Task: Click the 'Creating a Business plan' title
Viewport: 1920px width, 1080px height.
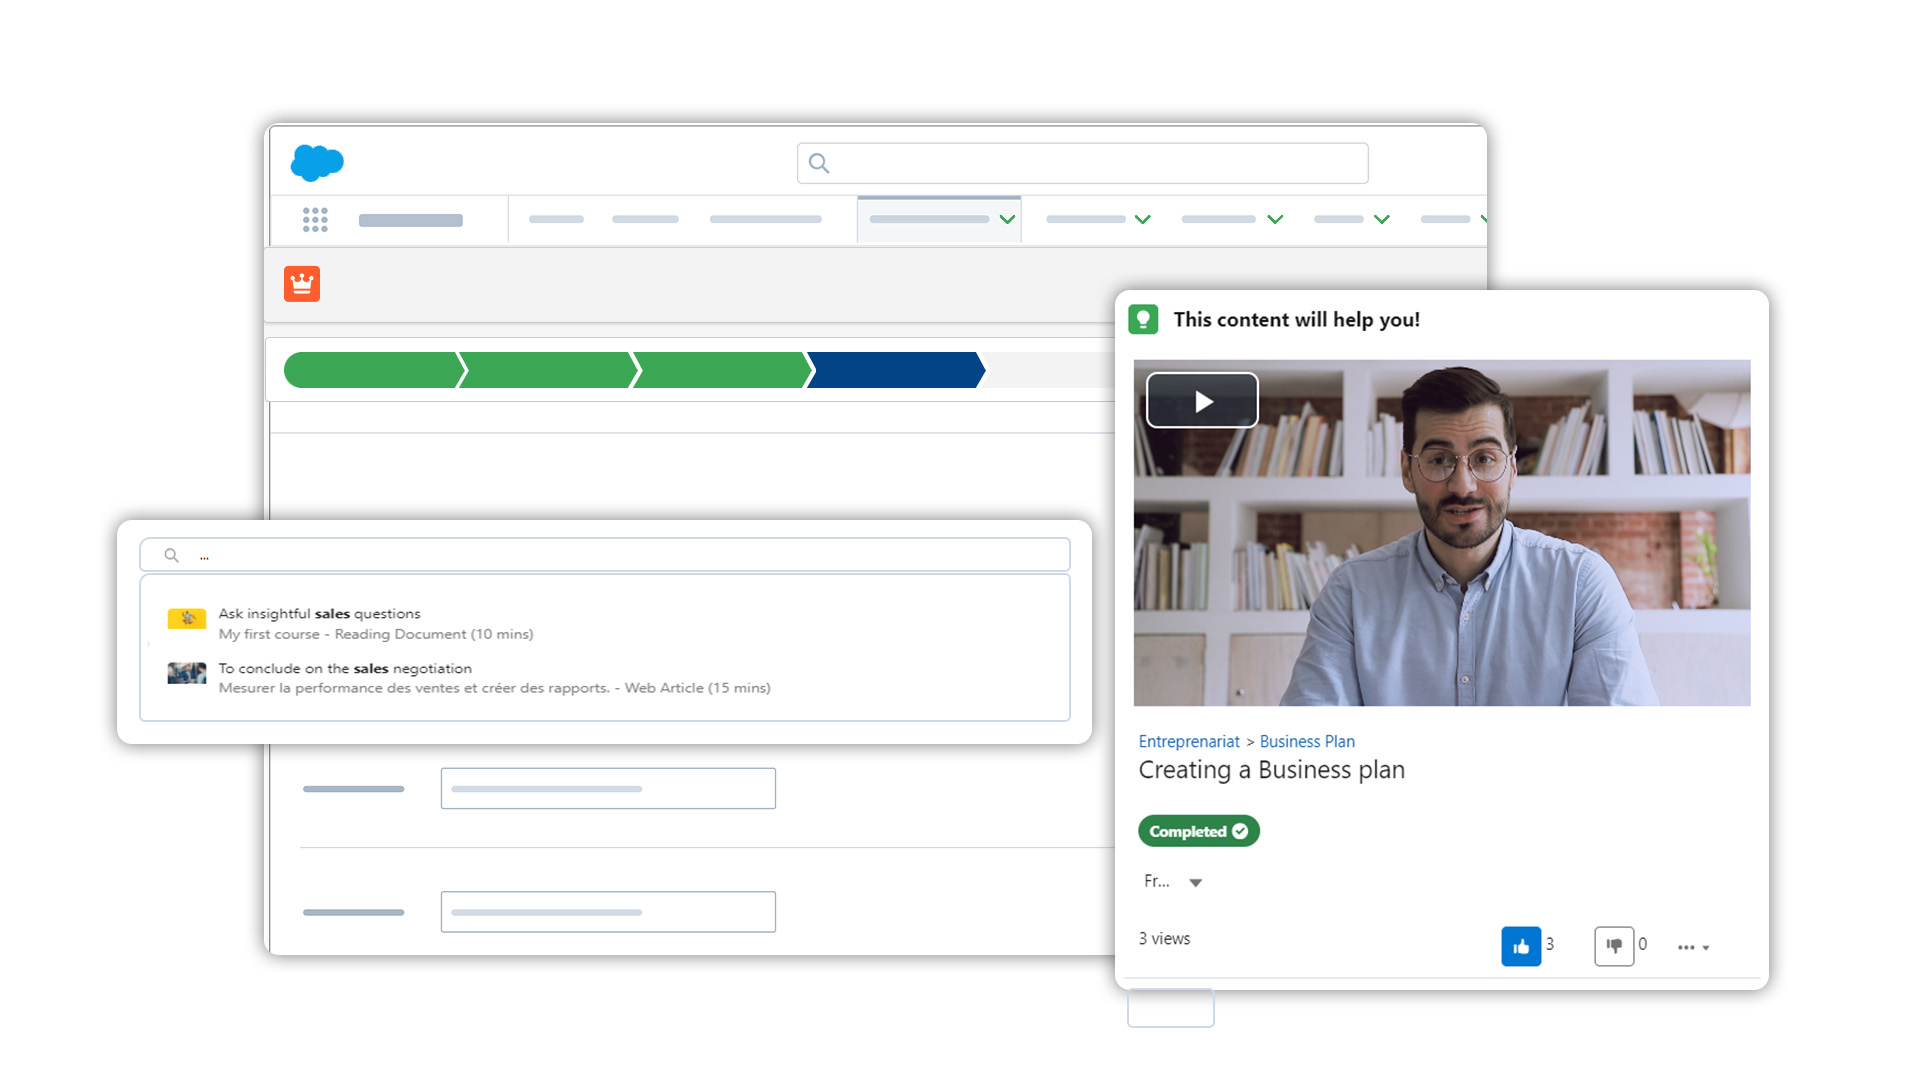Action: (x=1271, y=770)
